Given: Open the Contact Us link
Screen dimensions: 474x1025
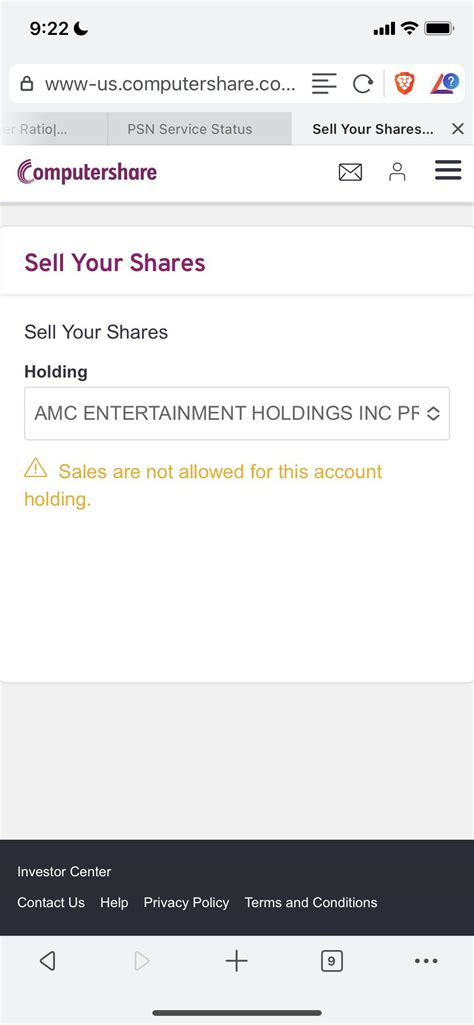Looking at the screenshot, I should coord(51,903).
